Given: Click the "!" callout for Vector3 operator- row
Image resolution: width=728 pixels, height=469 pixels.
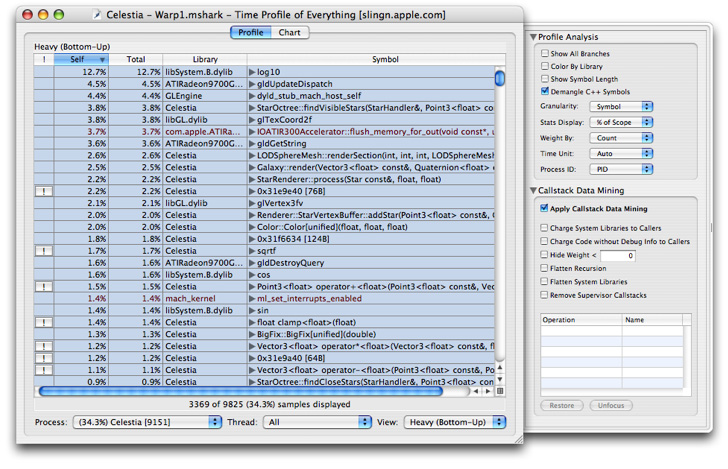Looking at the screenshot, I should point(46,370).
